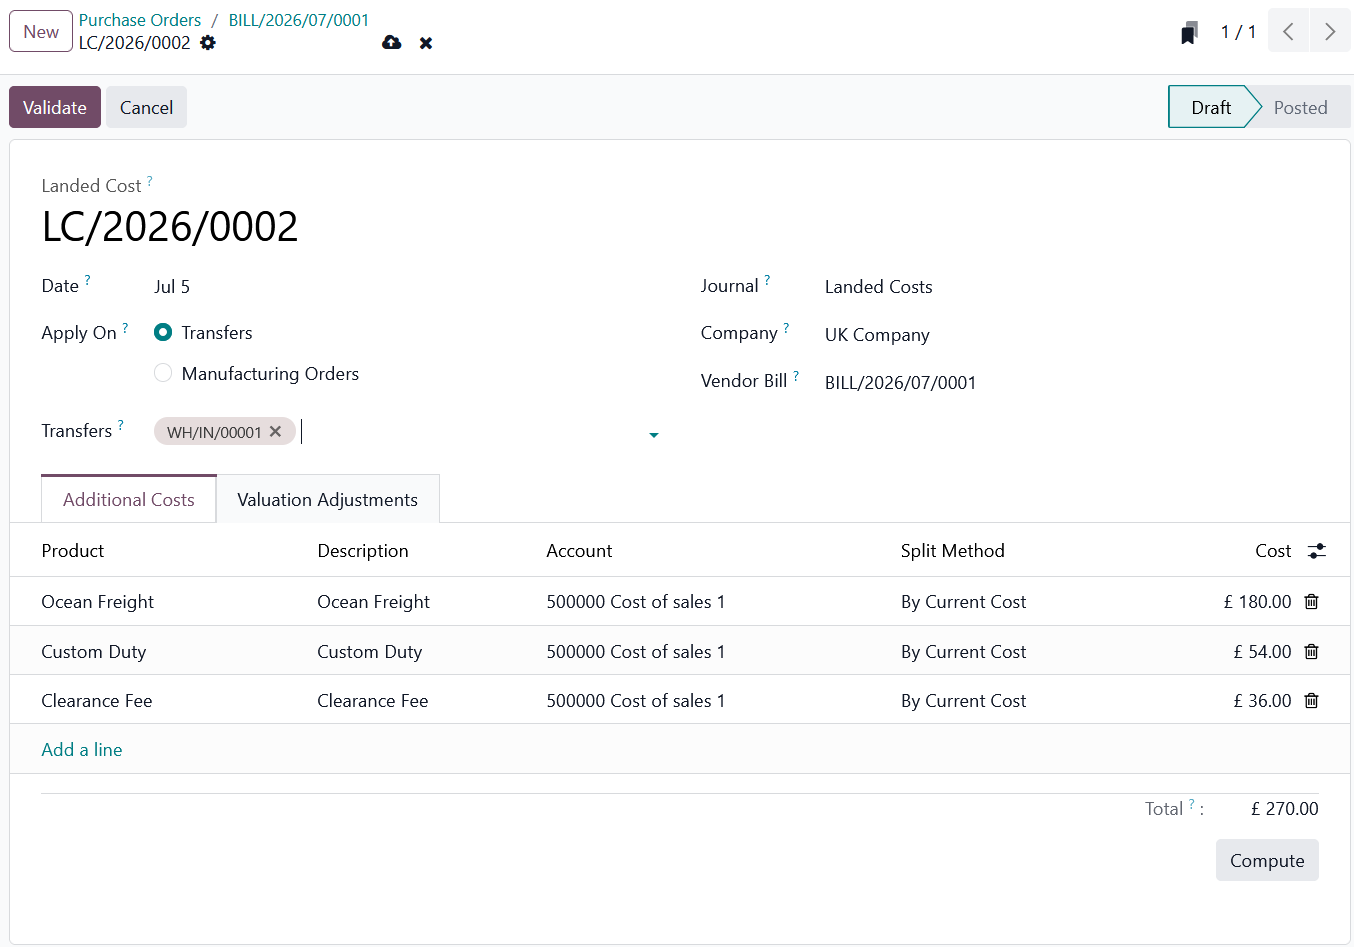Delete the Custom Duty cost line
This screenshot has height=947, width=1354.
(x=1312, y=651)
